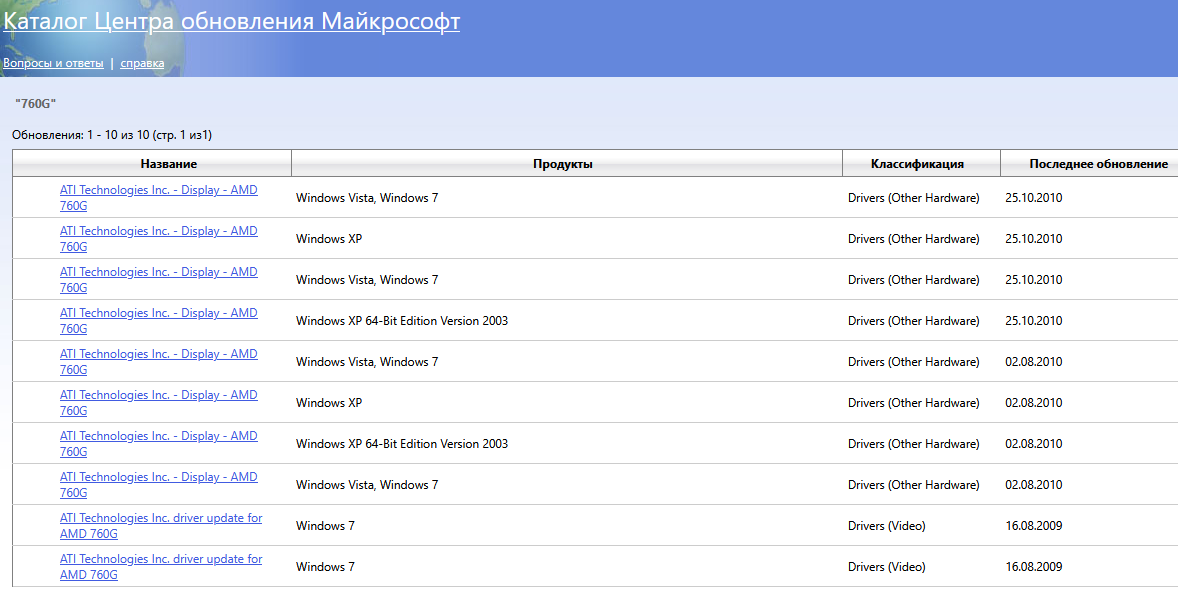This screenshot has width=1178, height=607.
Task: Sort by the Продукты column header
Action: 563,164
